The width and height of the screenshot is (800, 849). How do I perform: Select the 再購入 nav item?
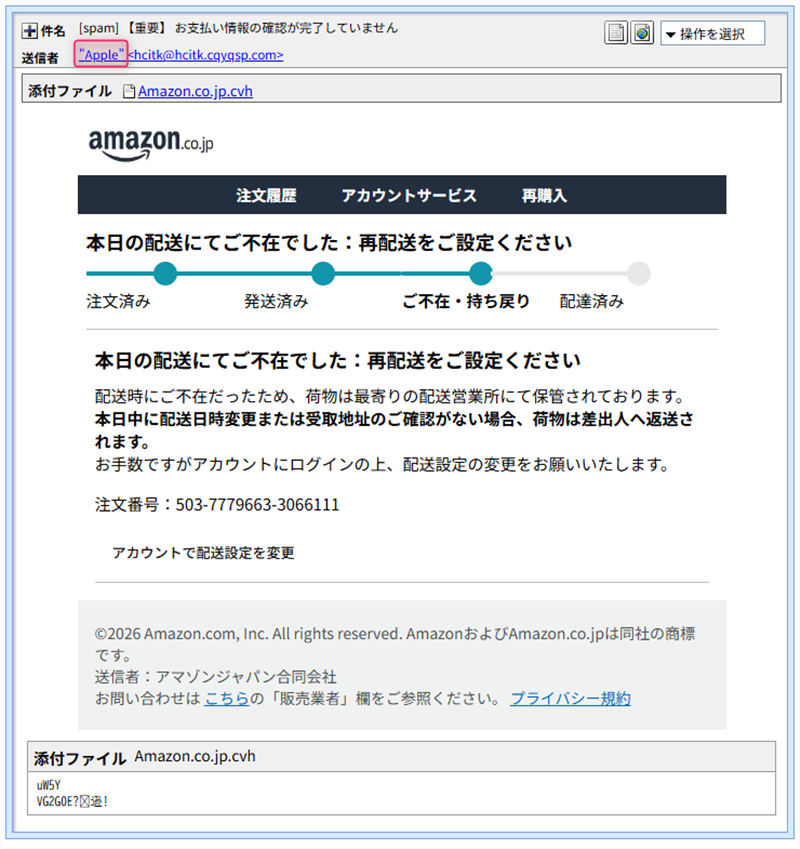[544, 195]
